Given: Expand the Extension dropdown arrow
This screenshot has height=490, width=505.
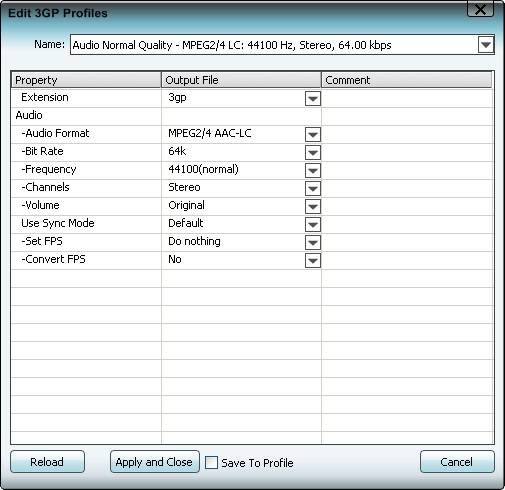Looking at the screenshot, I should [x=313, y=99].
